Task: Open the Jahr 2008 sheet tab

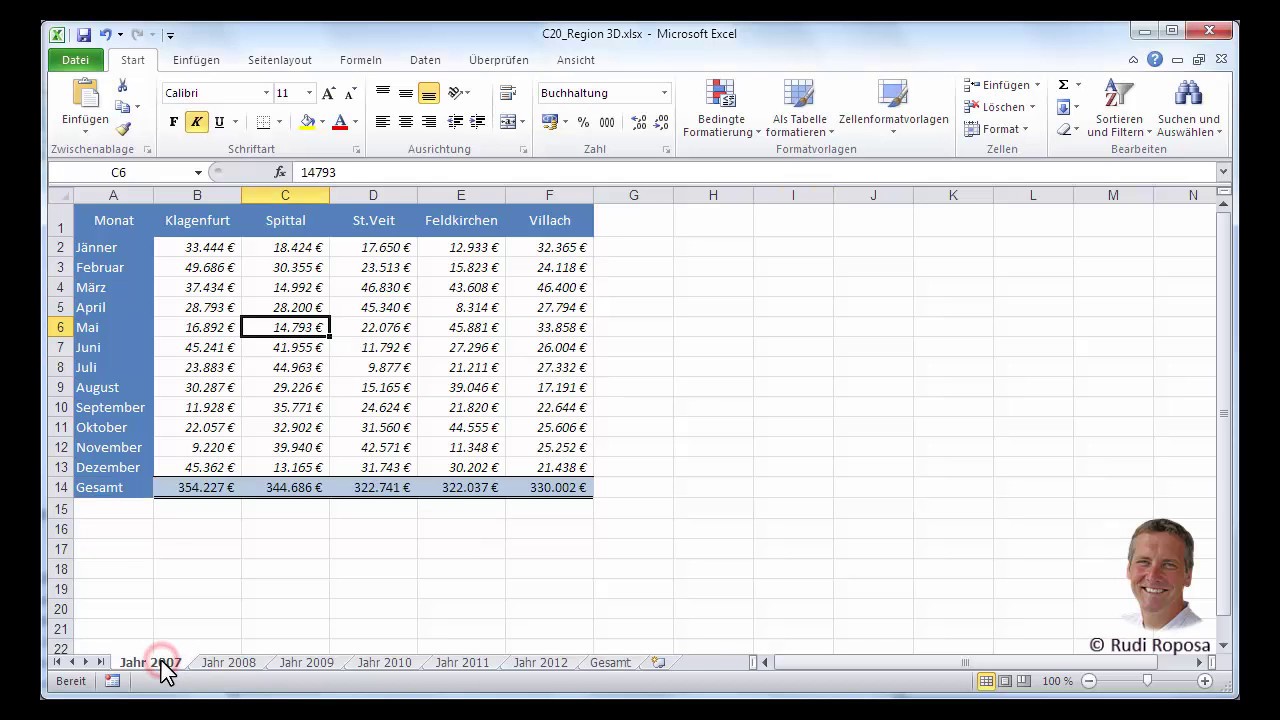Action: click(x=229, y=663)
